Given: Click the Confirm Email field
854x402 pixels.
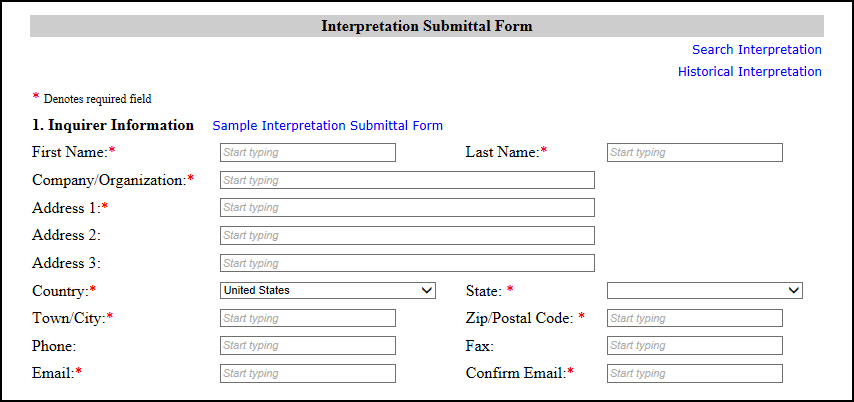Looking at the screenshot, I should point(694,373).
